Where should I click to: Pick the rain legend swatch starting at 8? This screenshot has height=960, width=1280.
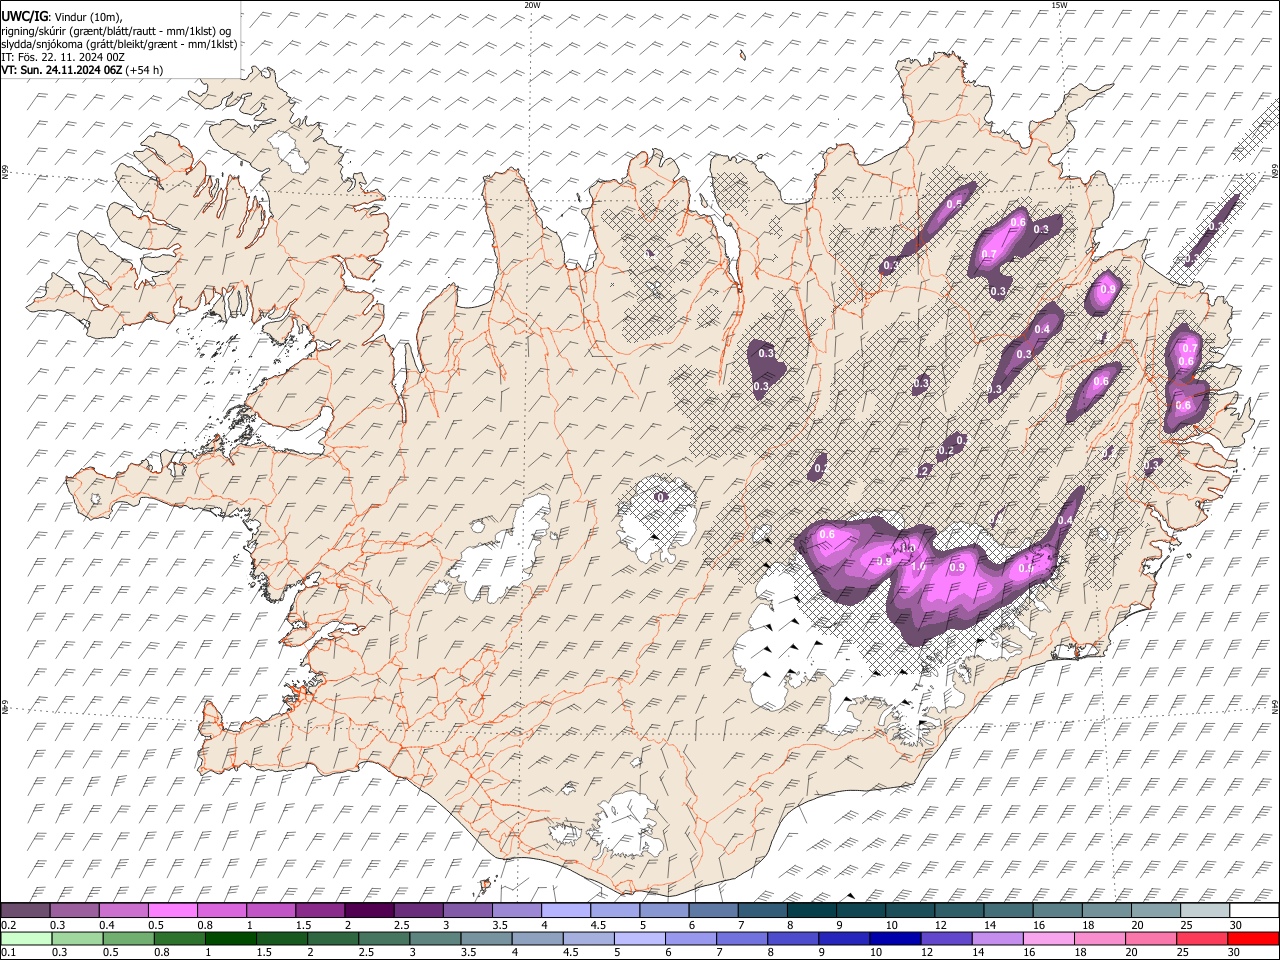[793, 938]
